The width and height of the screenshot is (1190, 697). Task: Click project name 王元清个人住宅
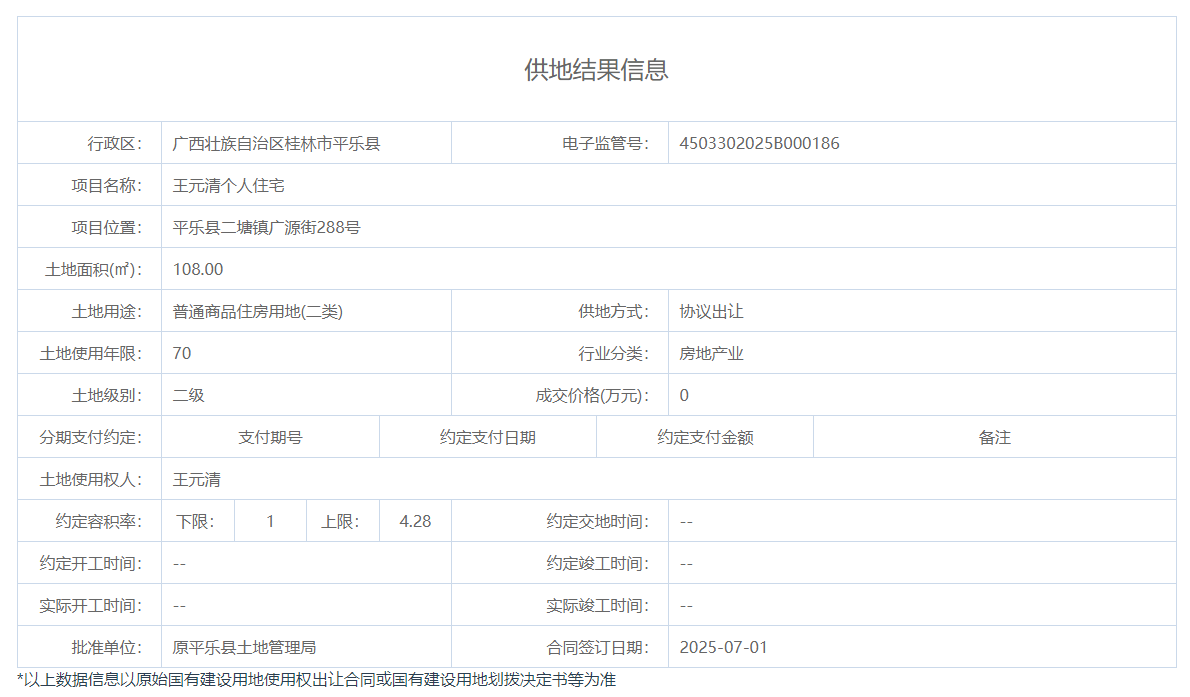click(x=229, y=185)
